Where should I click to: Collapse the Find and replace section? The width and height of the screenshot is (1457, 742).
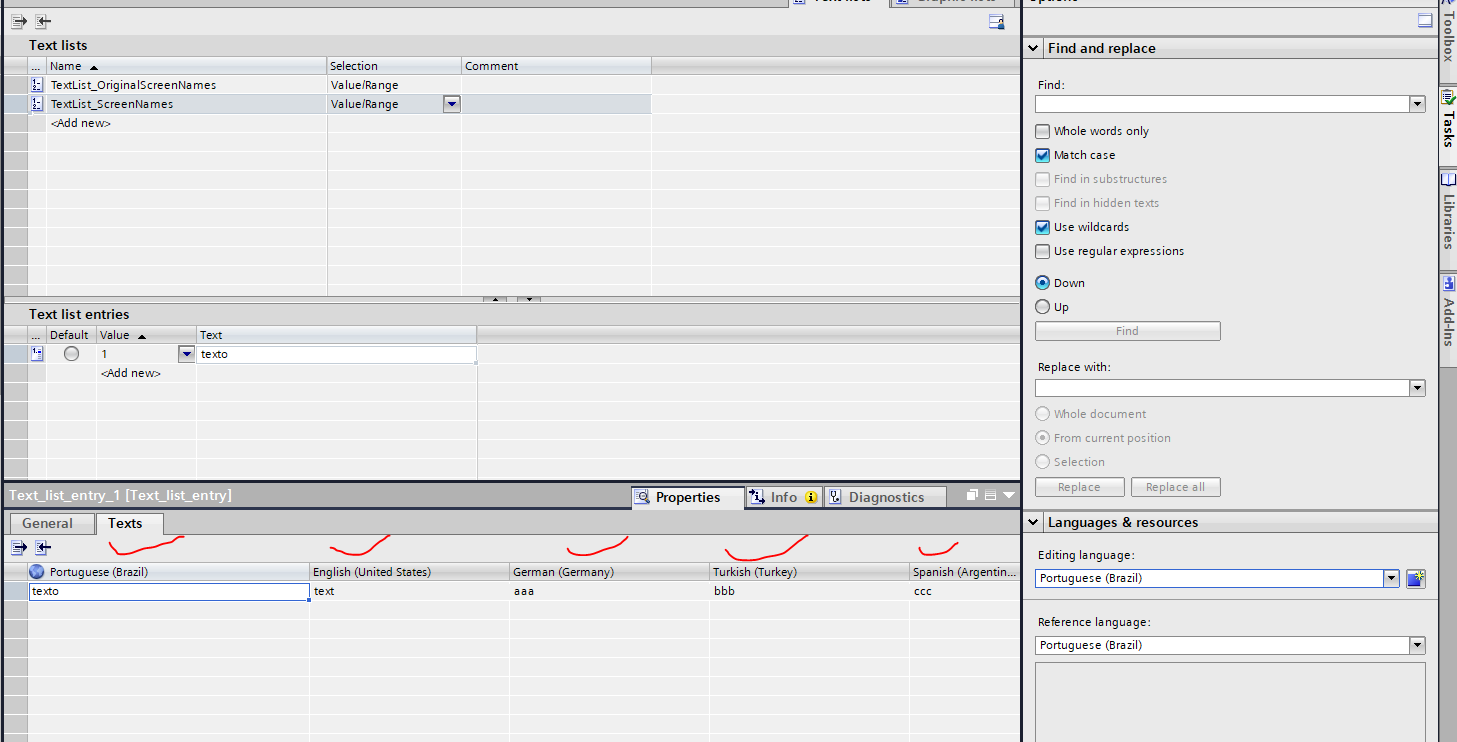coord(1034,48)
